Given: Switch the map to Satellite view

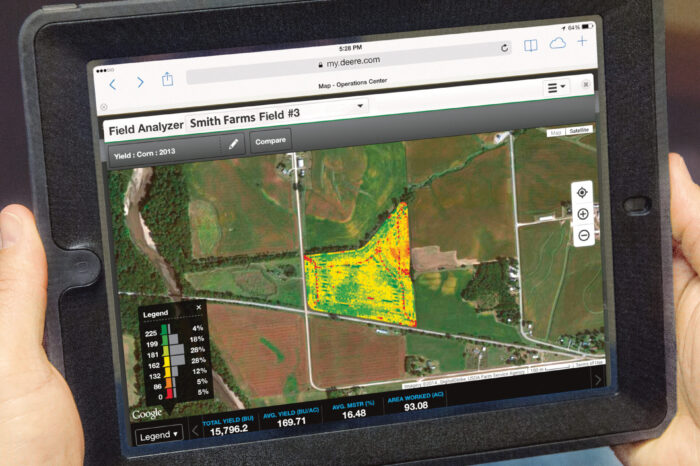Looking at the screenshot, I should (x=579, y=130).
